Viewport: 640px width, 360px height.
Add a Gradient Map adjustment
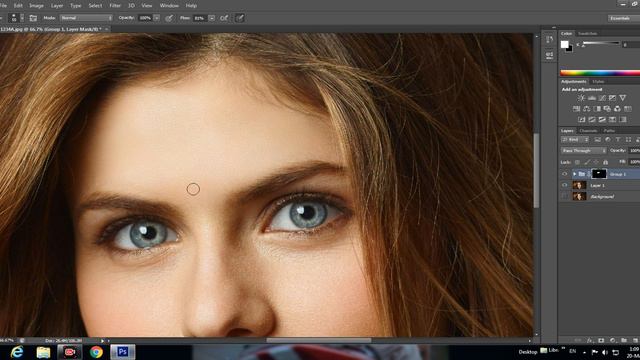point(622,119)
